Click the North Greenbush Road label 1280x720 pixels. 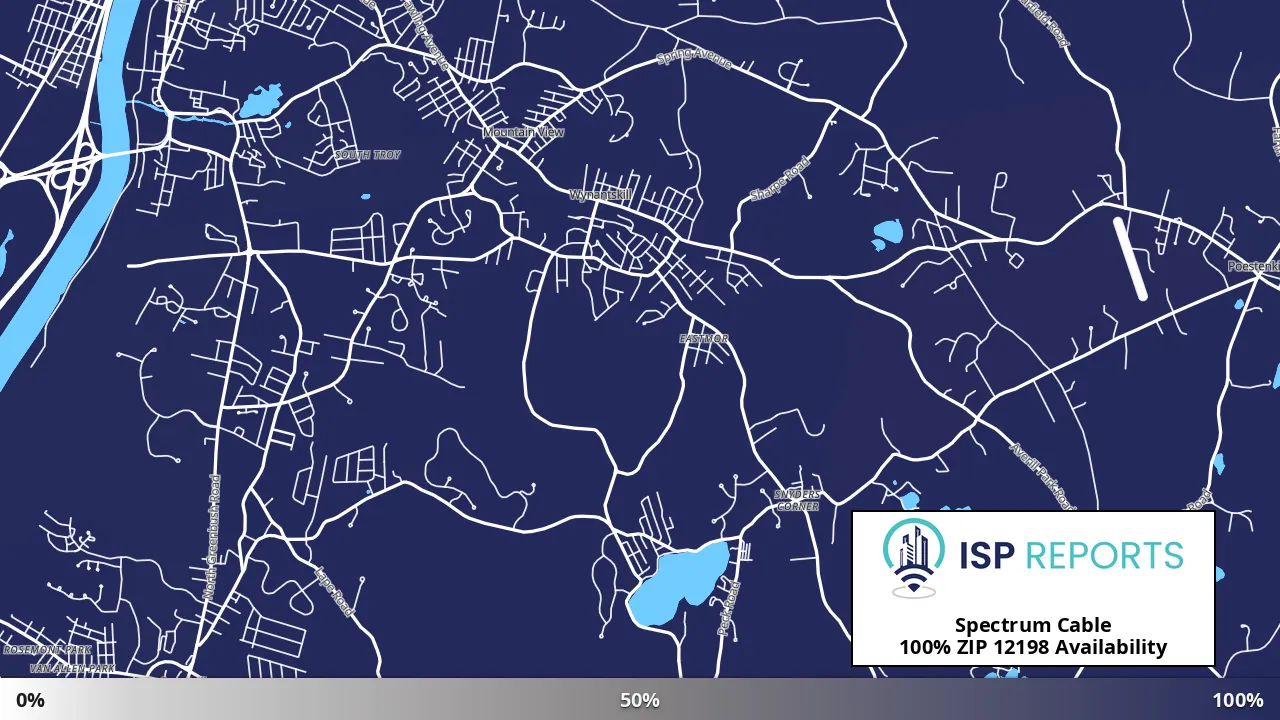[x=213, y=537]
